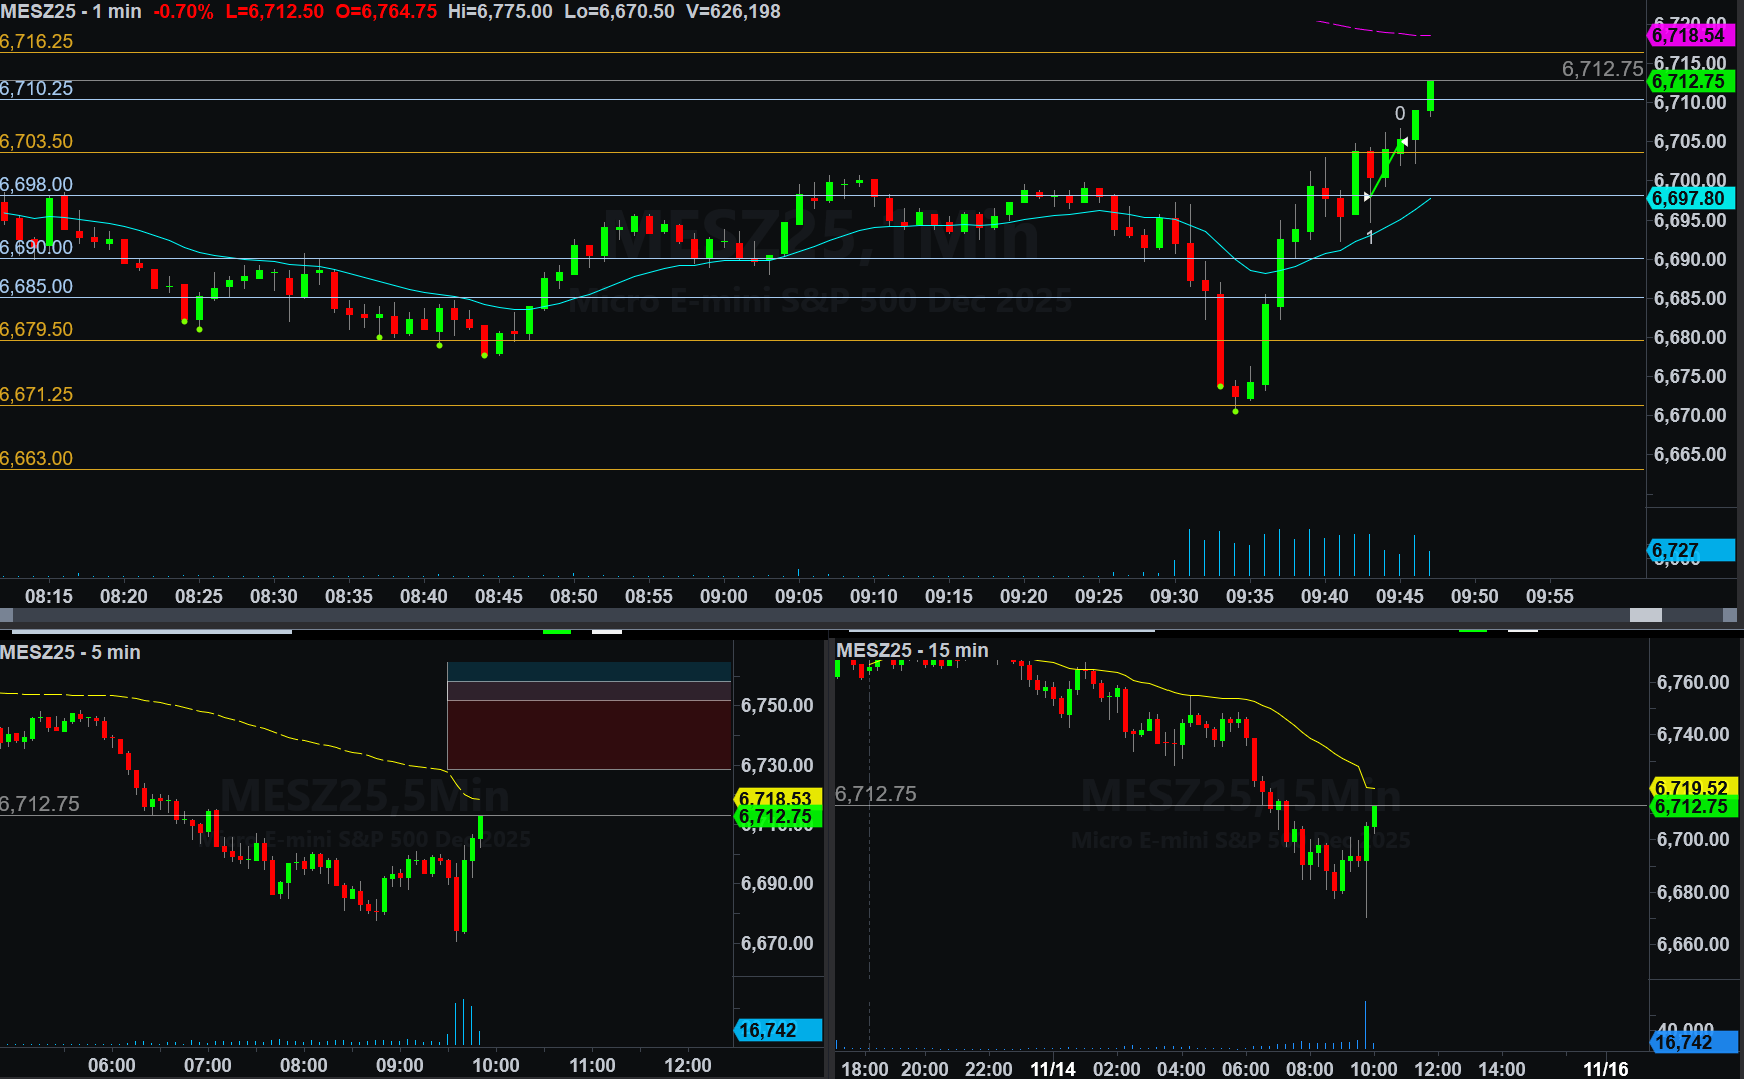Click the 6,716.25 price level label
Viewport: 1744px width, 1079px height.
pos(37,42)
